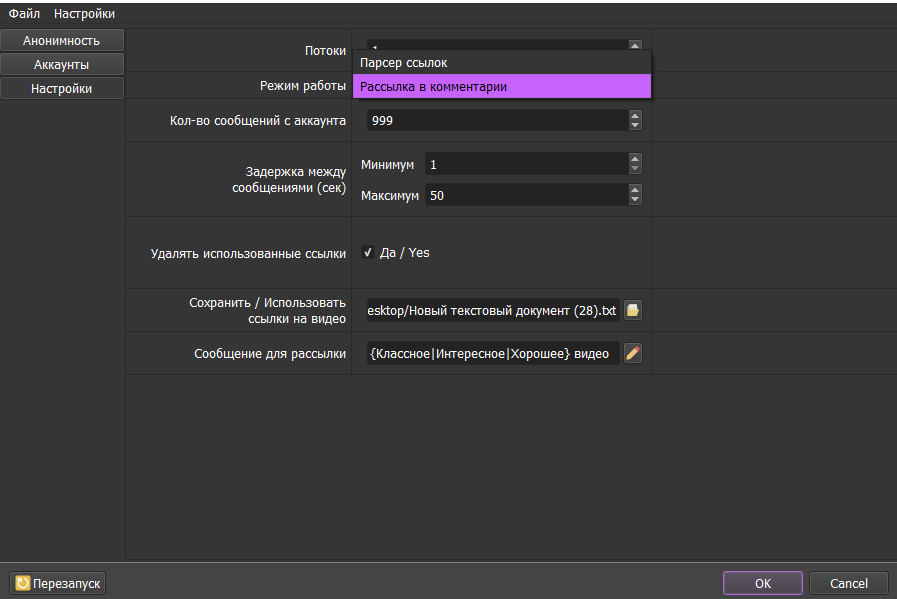Switch to the Анонимность tab
This screenshot has height=599, width=897.
point(61,41)
